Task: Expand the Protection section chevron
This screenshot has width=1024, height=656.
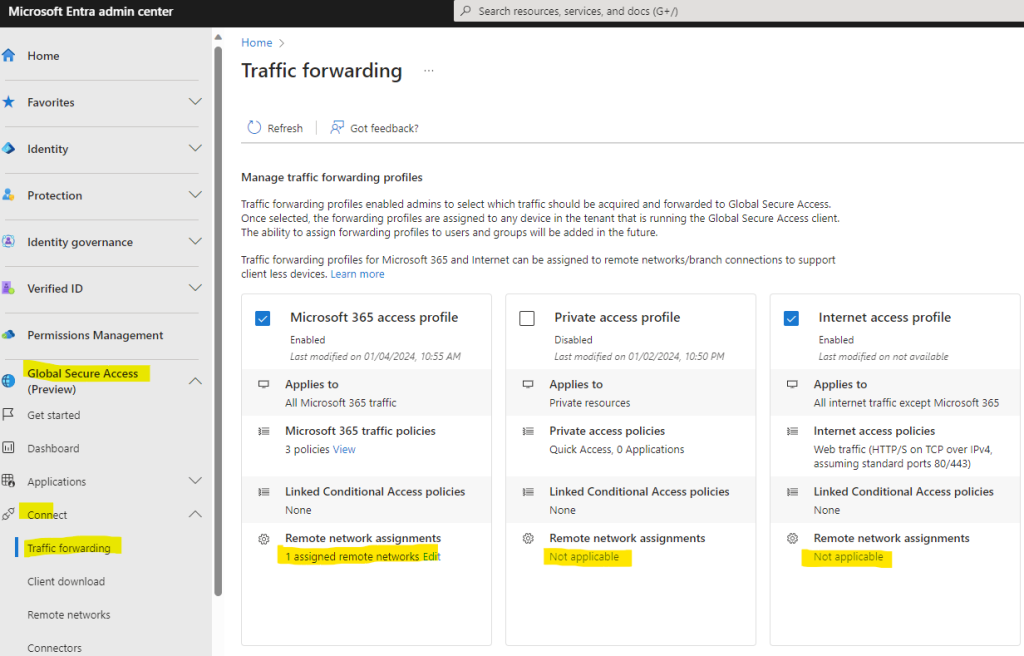Action: (x=195, y=195)
